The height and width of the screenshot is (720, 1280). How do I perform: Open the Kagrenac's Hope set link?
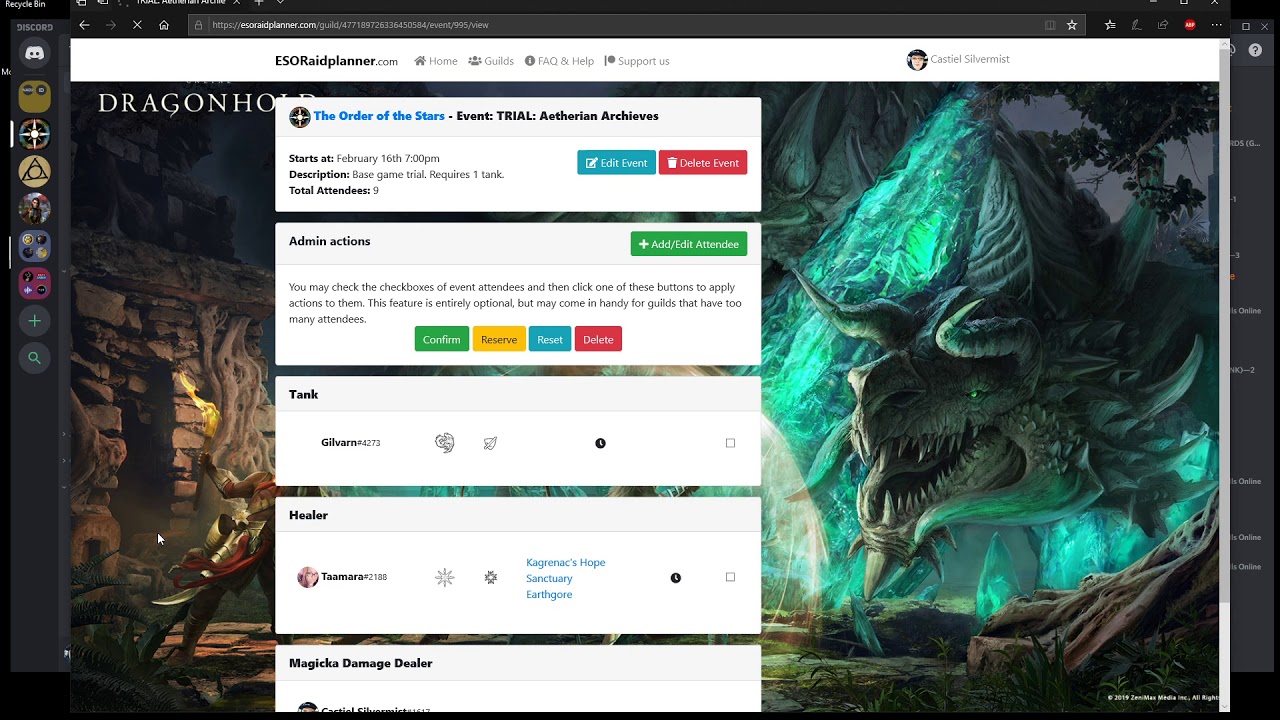tap(566, 562)
